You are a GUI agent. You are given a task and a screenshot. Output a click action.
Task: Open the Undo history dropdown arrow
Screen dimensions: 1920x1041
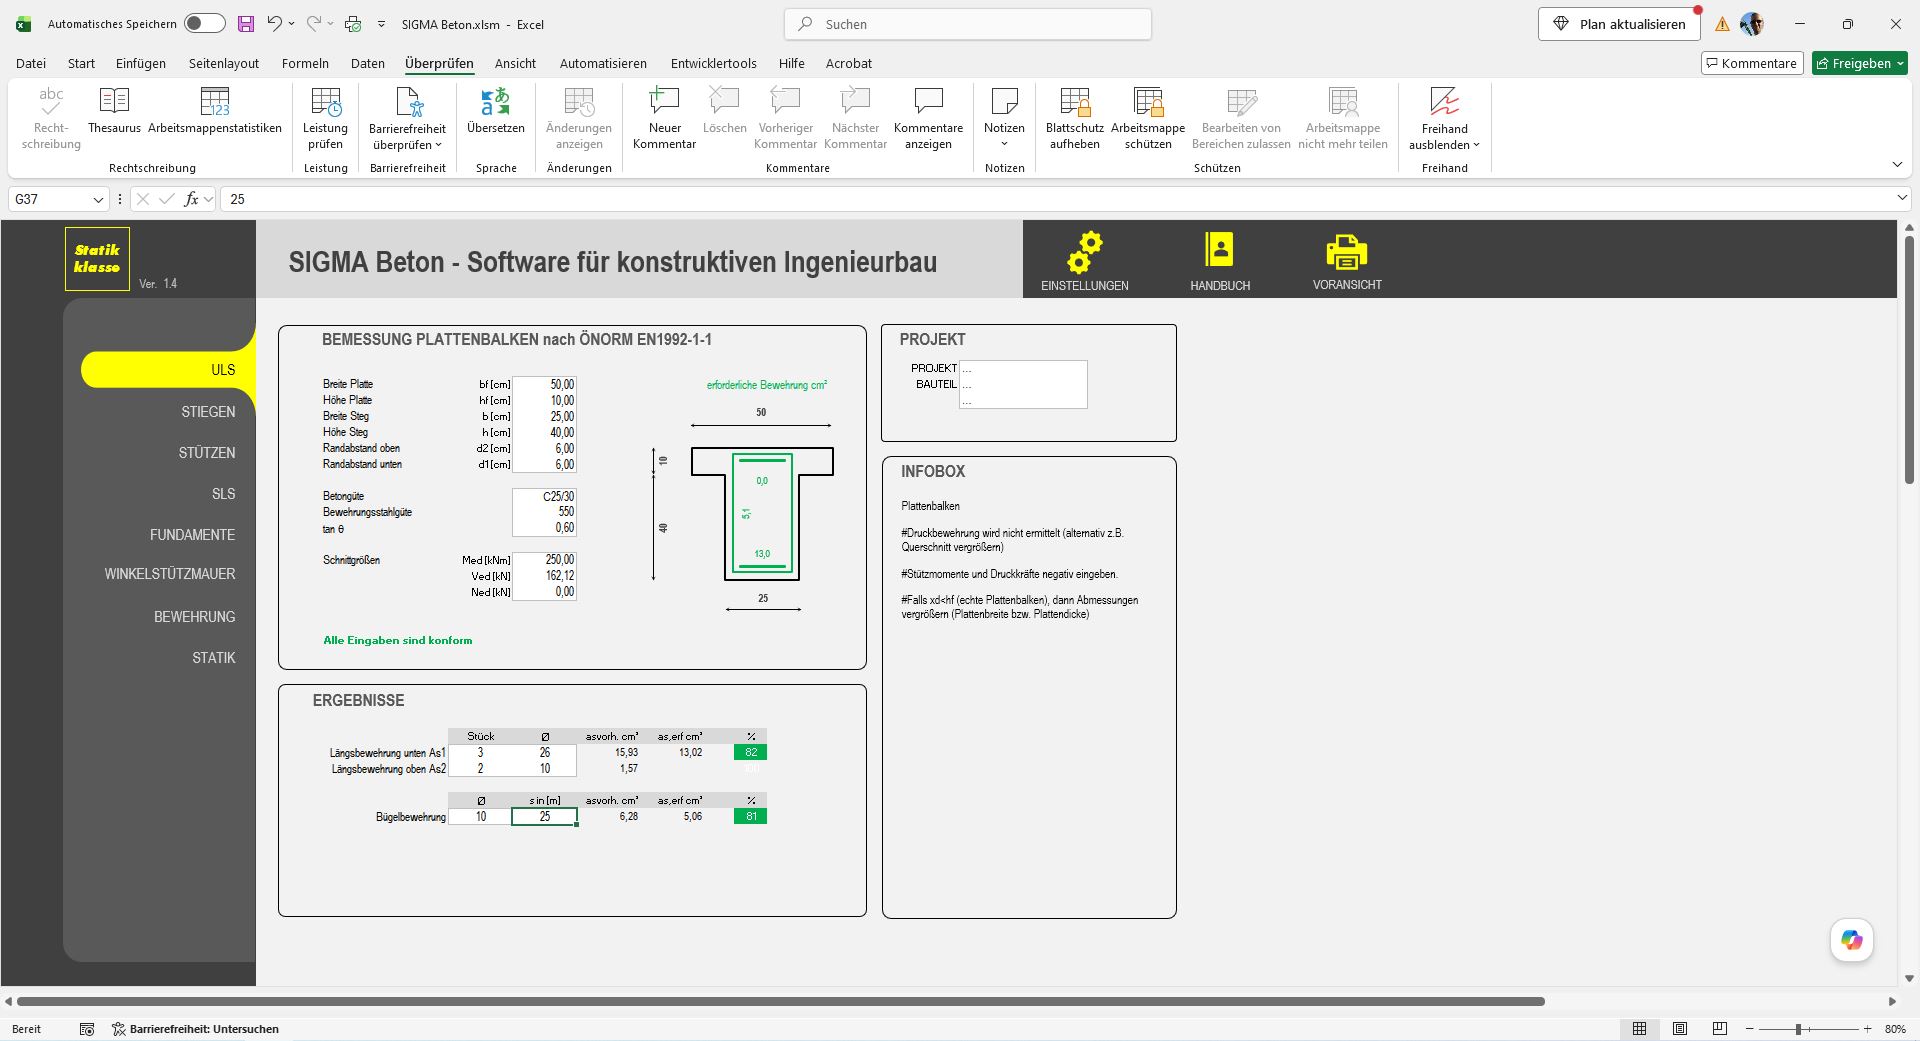coord(291,24)
